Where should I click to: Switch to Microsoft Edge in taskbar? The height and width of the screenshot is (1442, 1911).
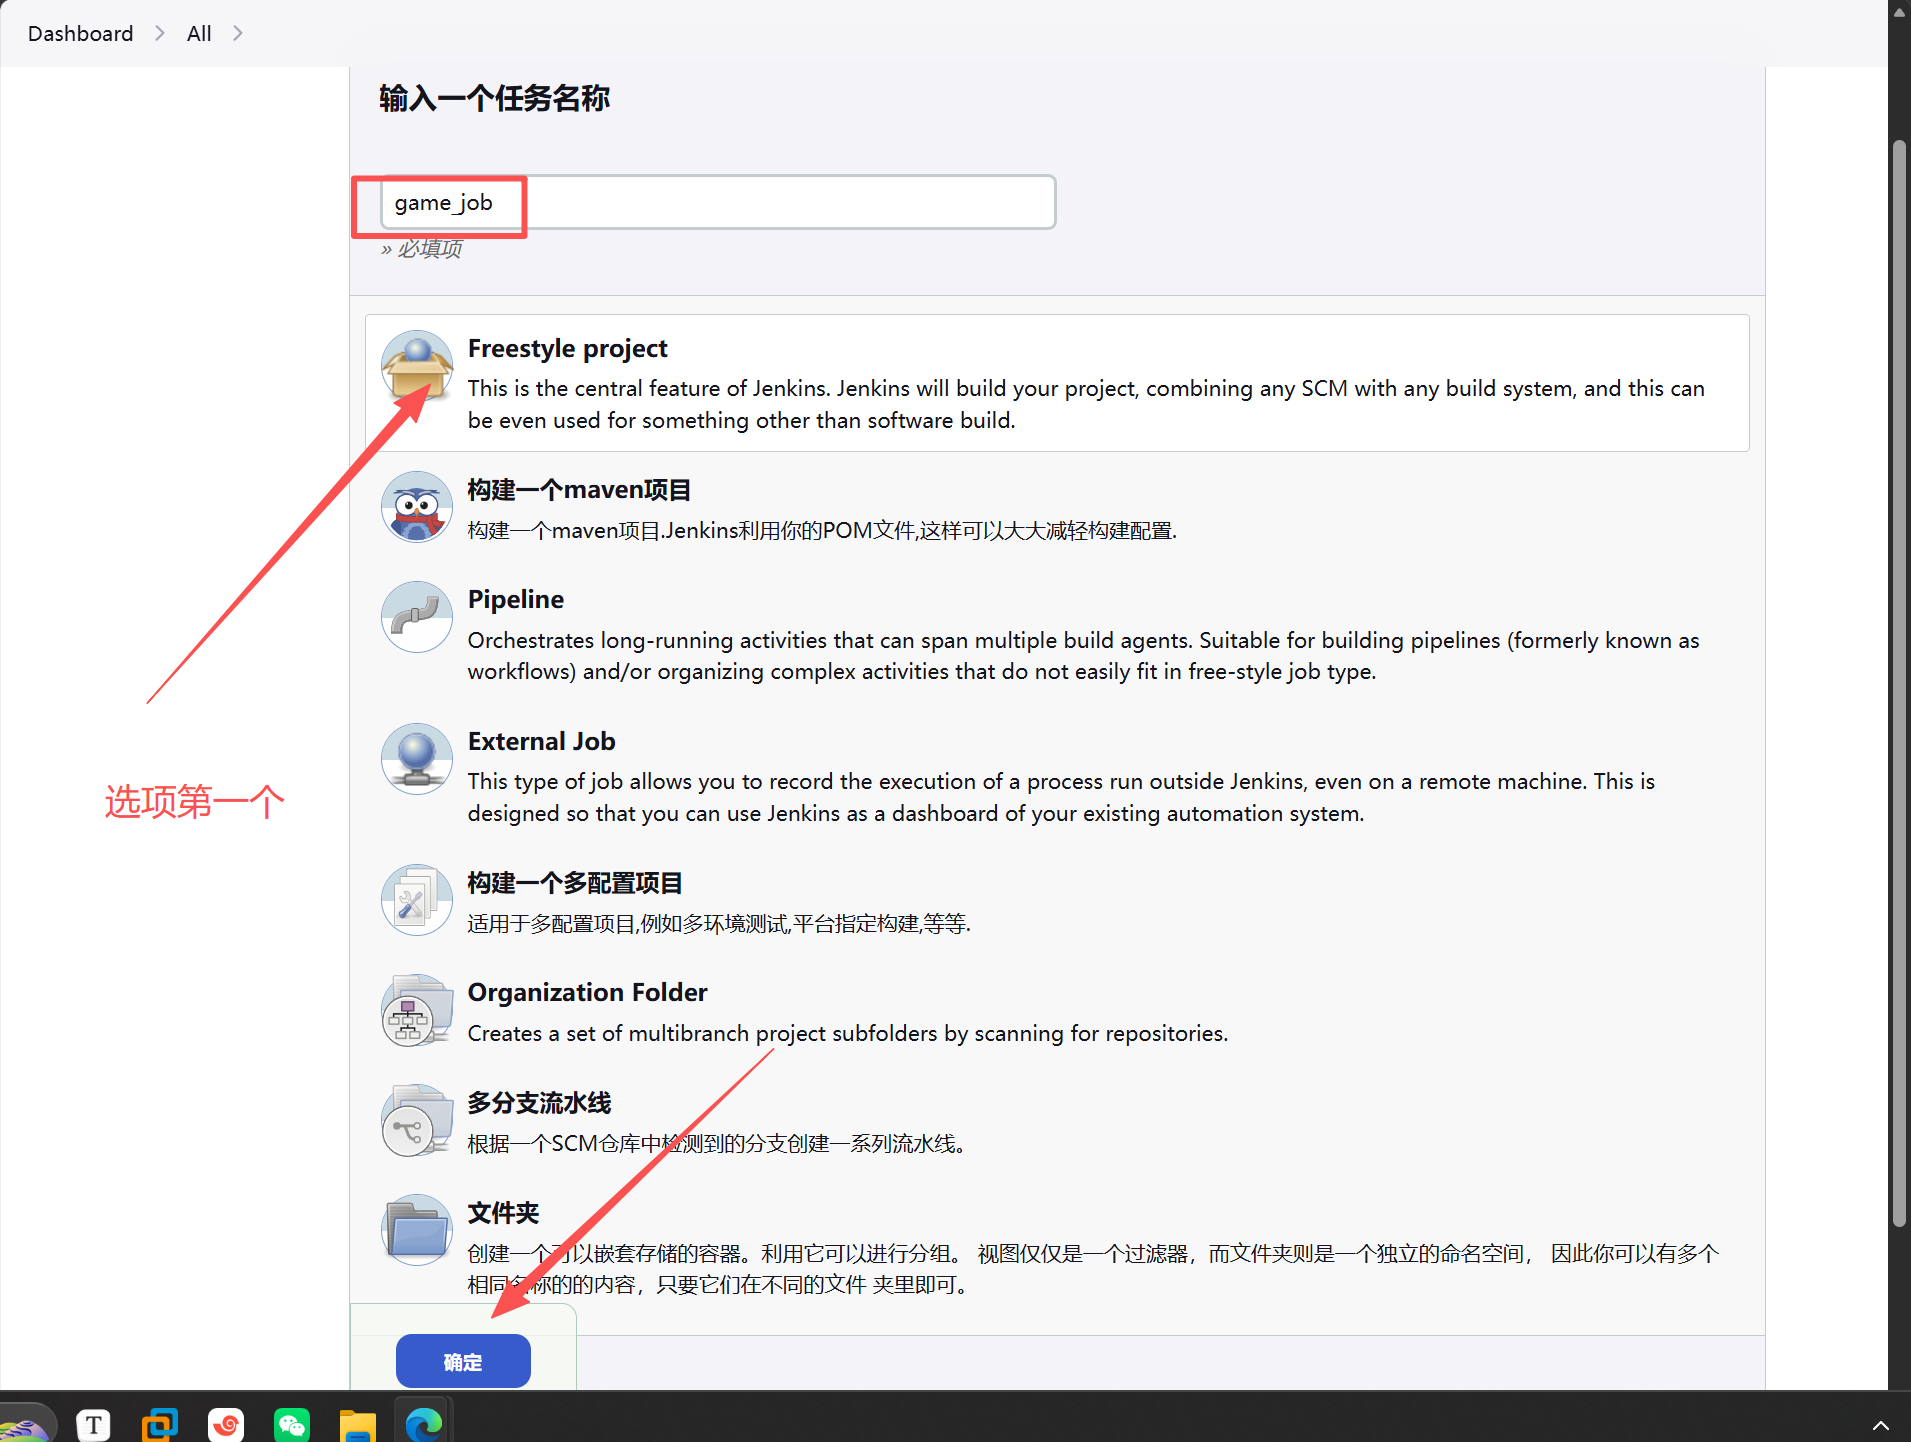(x=424, y=1423)
